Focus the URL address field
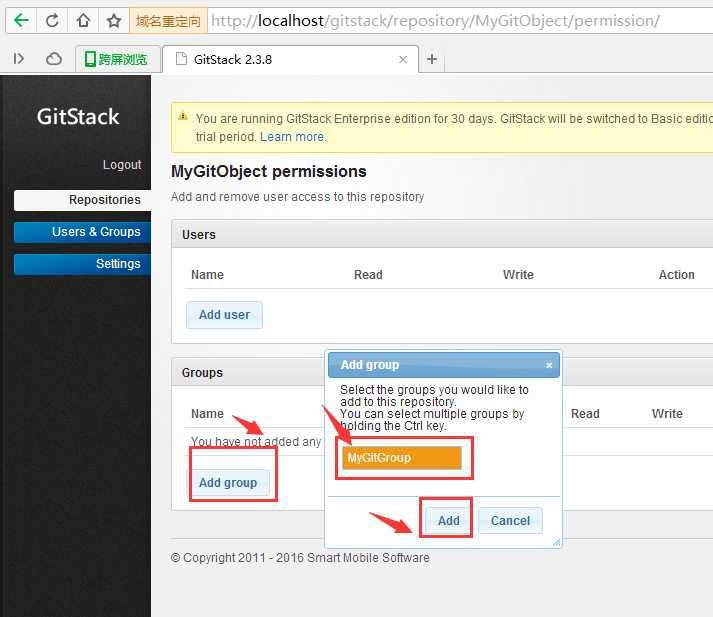The height and width of the screenshot is (617, 713). pyautogui.click(x=460, y=21)
